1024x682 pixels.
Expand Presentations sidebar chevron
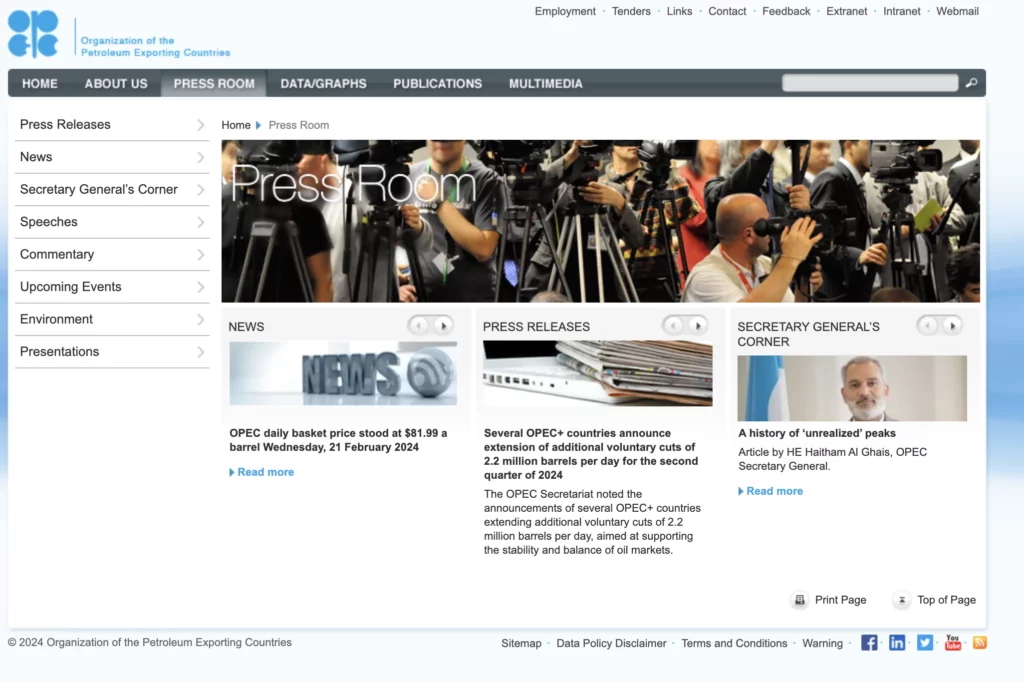pyautogui.click(x=200, y=352)
